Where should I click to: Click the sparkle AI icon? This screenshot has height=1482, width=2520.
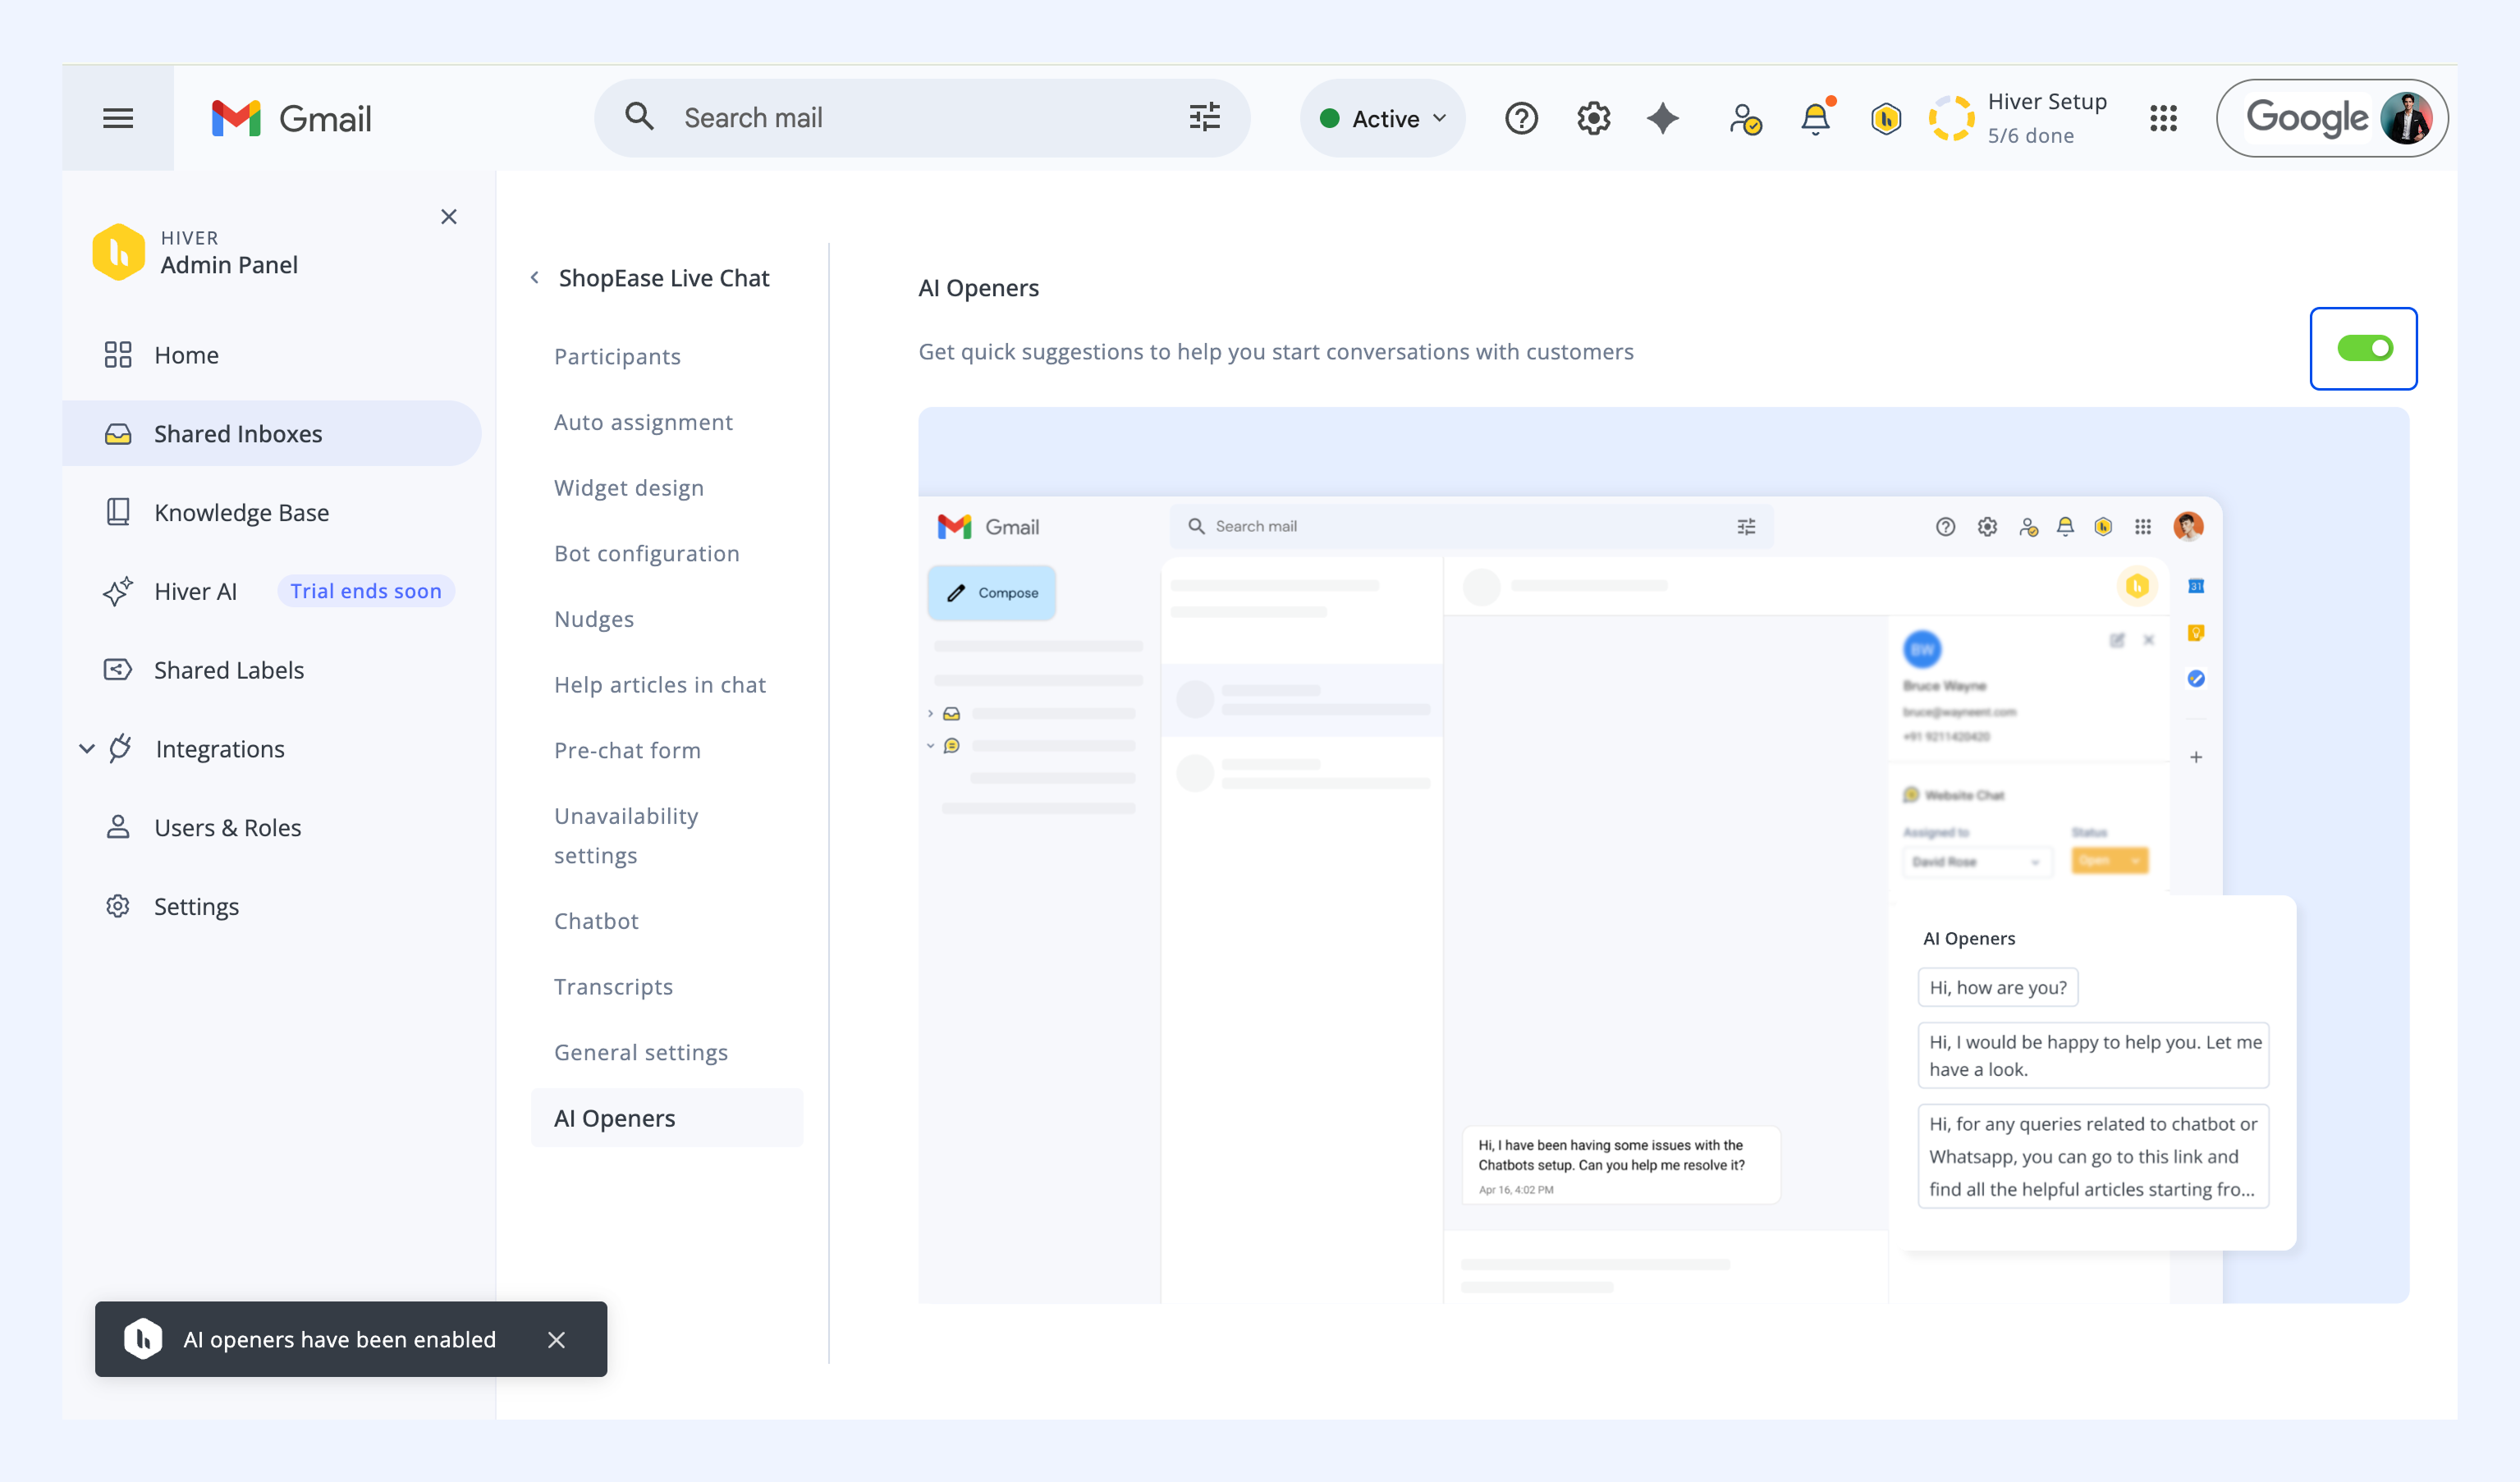pos(1663,118)
